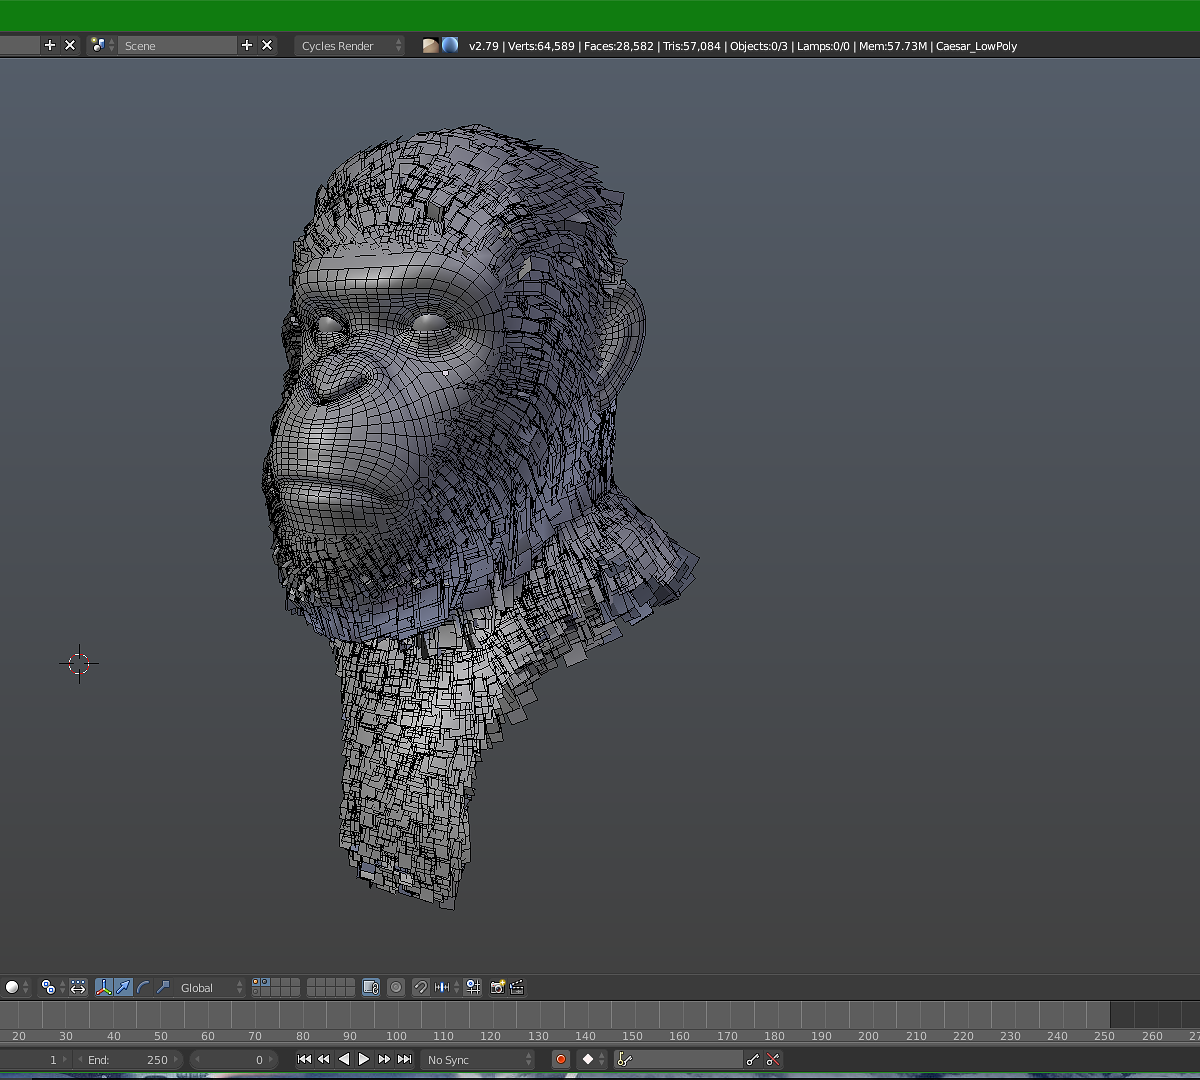The image size is (1200, 1080).
Task: Open the No Sync playback dropdown
Action: point(478,1059)
